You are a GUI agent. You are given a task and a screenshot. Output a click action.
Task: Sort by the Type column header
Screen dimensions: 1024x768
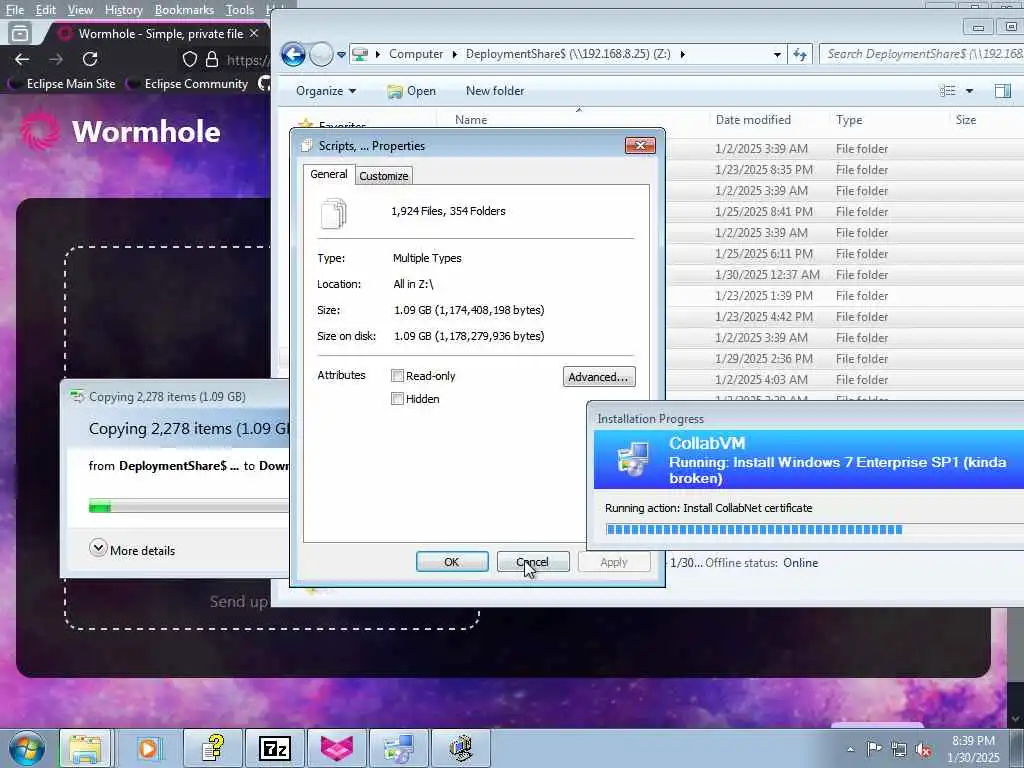coord(849,120)
